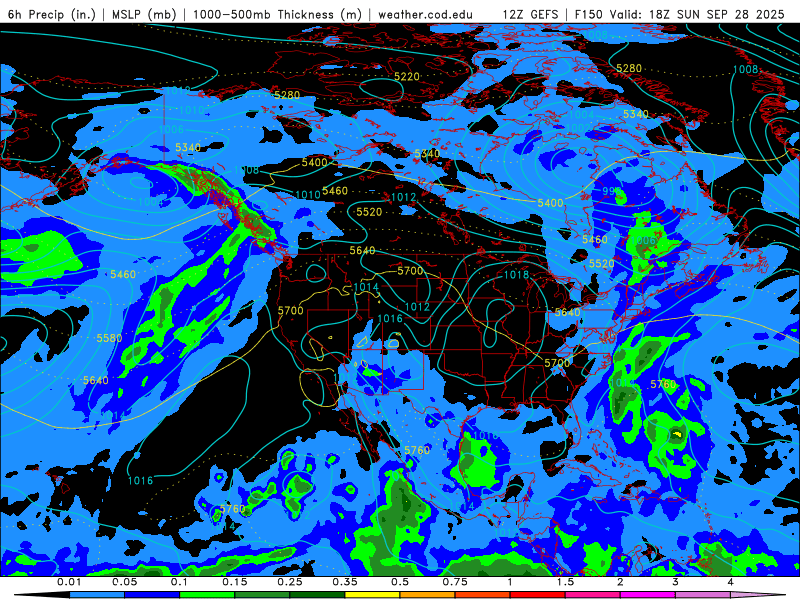Click the bright green 0.1 legend swatch
Viewport: 800px width, 600px height.
pyautogui.click(x=207, y=595)
